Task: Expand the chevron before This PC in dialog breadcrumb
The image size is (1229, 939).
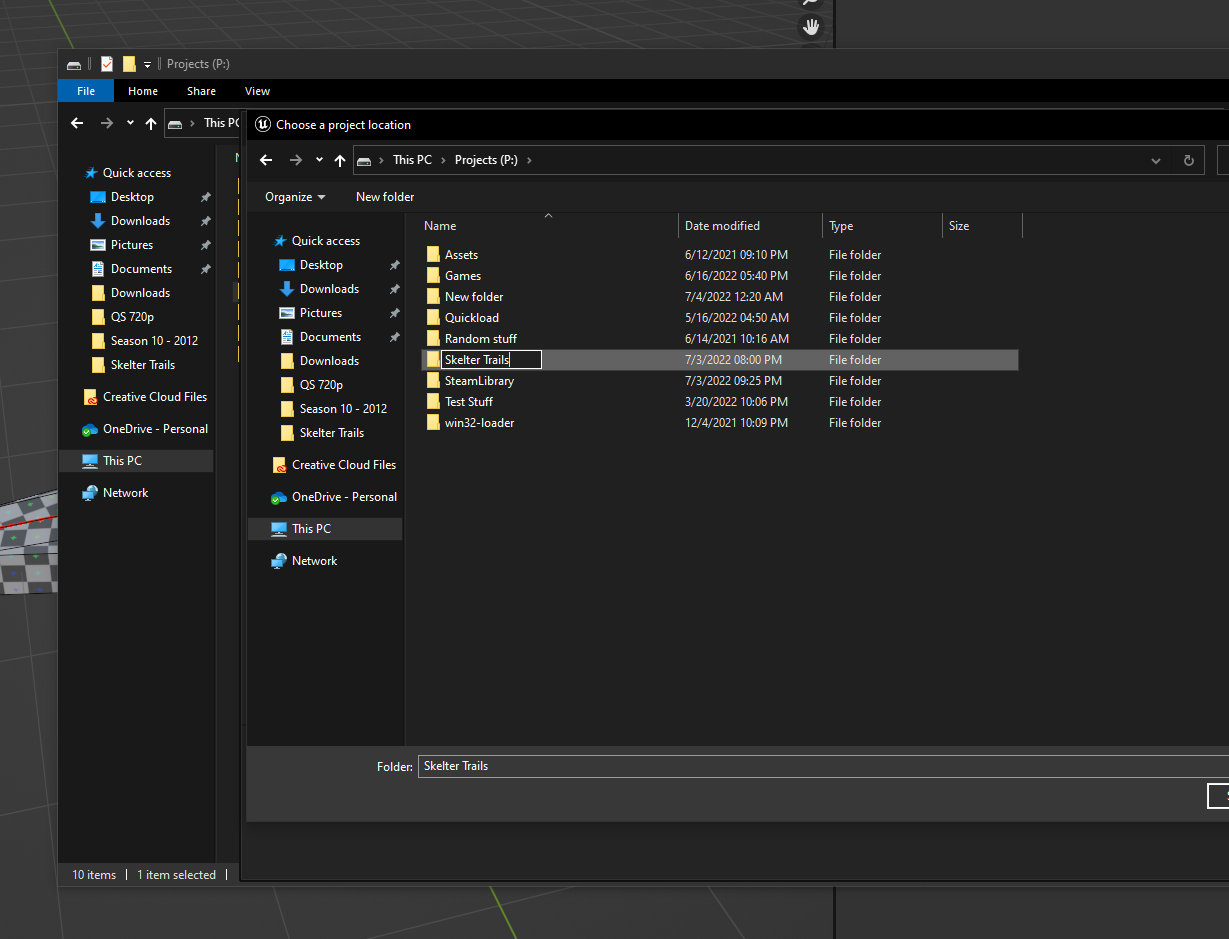Action: (x=381, y=160)
